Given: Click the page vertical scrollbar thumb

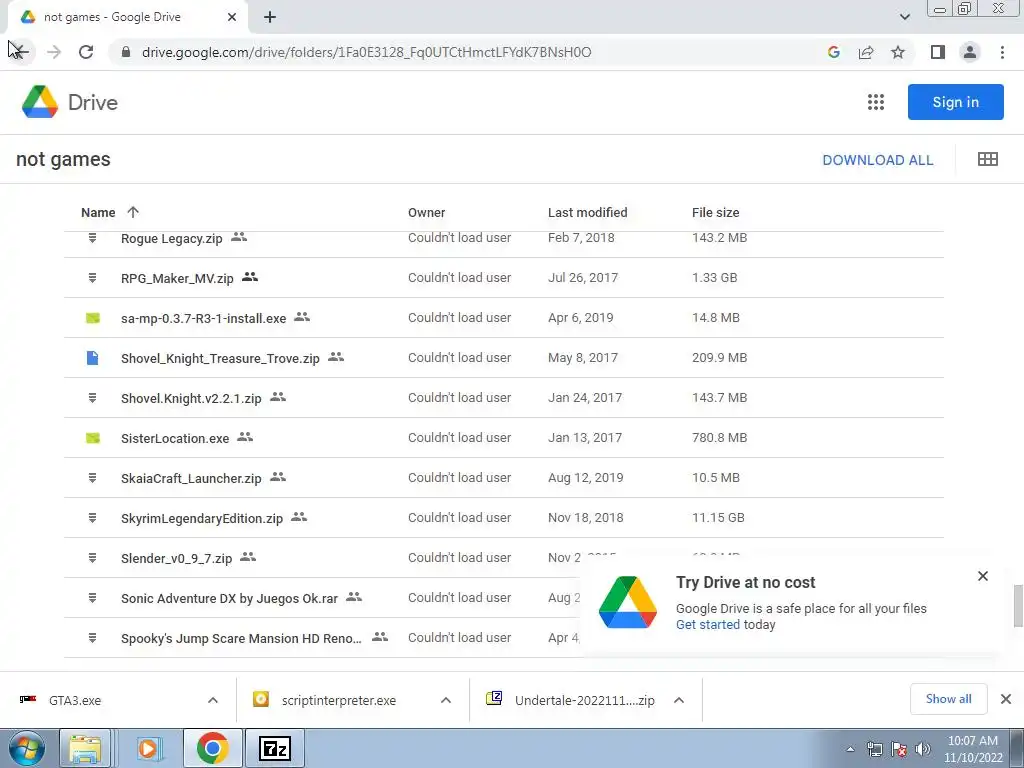Looking at the screenshot, I should coord(1017,605).
